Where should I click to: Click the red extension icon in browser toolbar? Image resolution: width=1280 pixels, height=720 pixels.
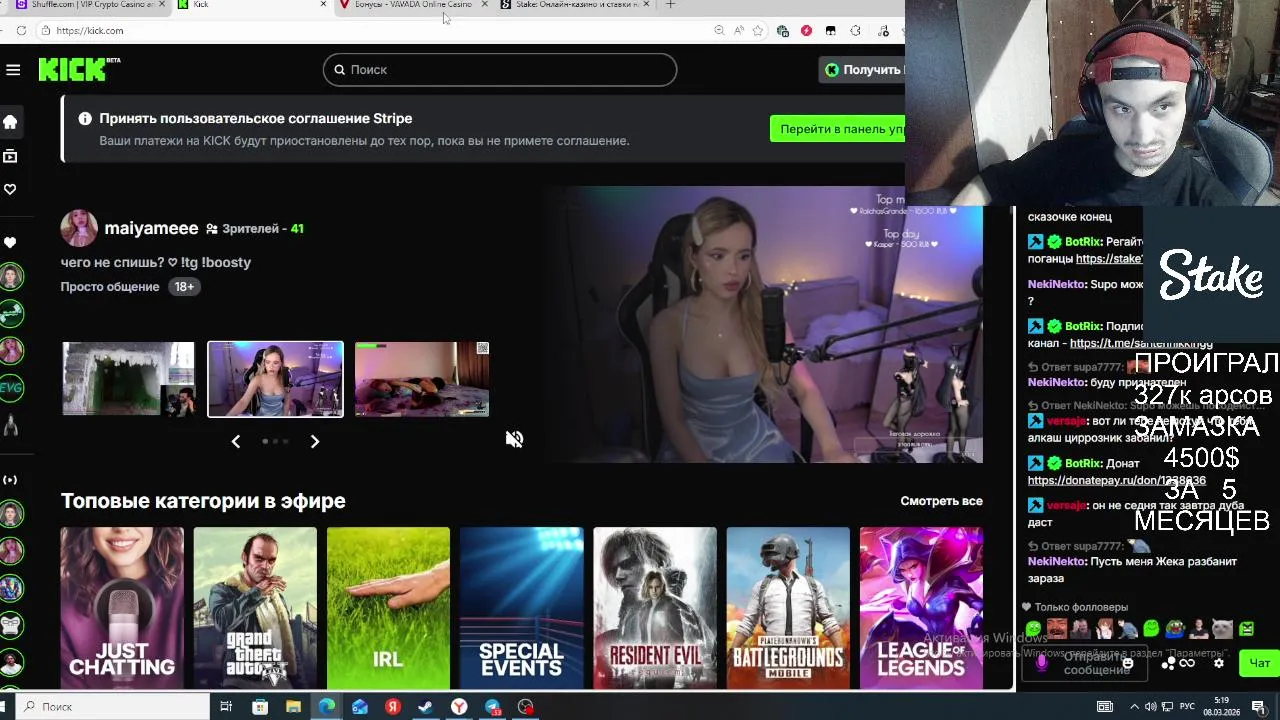806,31
